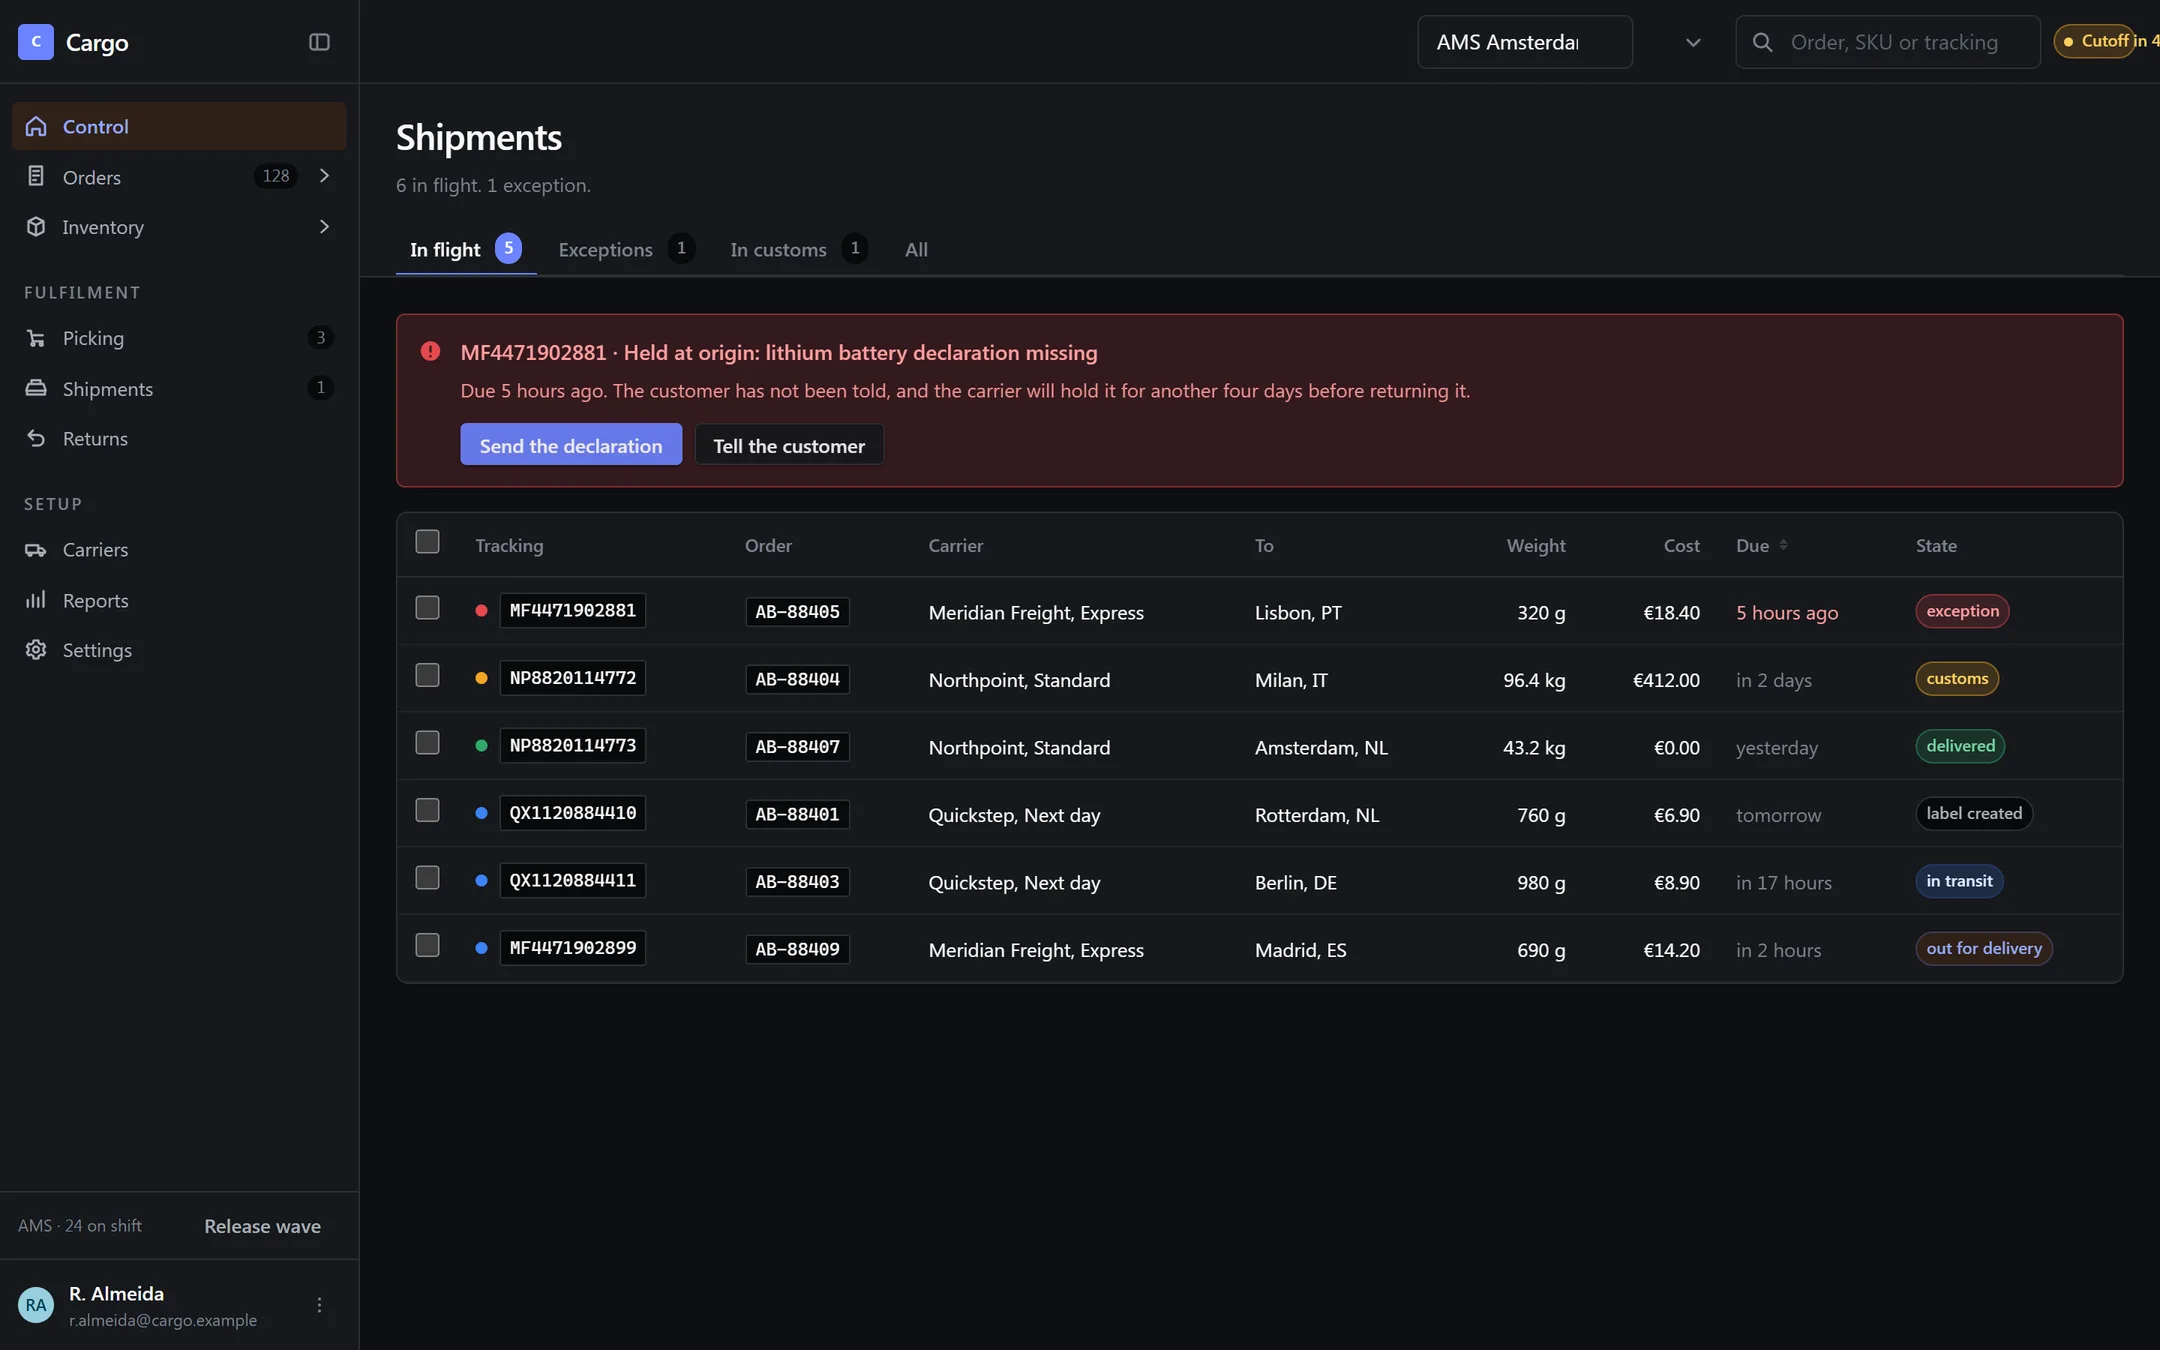2160x1350 pixels.
Task: Click the out for delivery state badge
Action: [x=1984, y=948]
